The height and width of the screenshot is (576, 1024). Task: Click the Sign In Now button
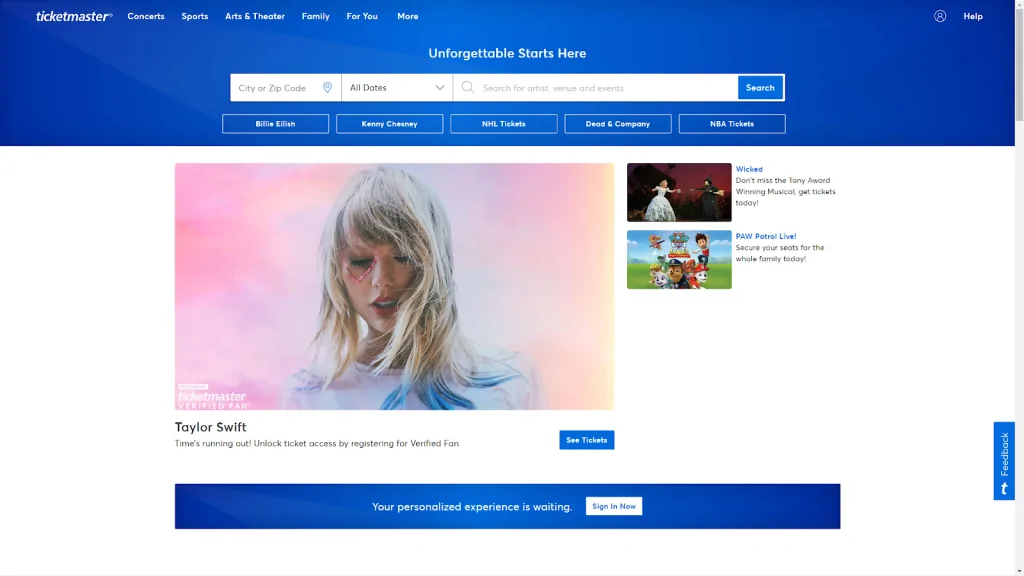613,506
